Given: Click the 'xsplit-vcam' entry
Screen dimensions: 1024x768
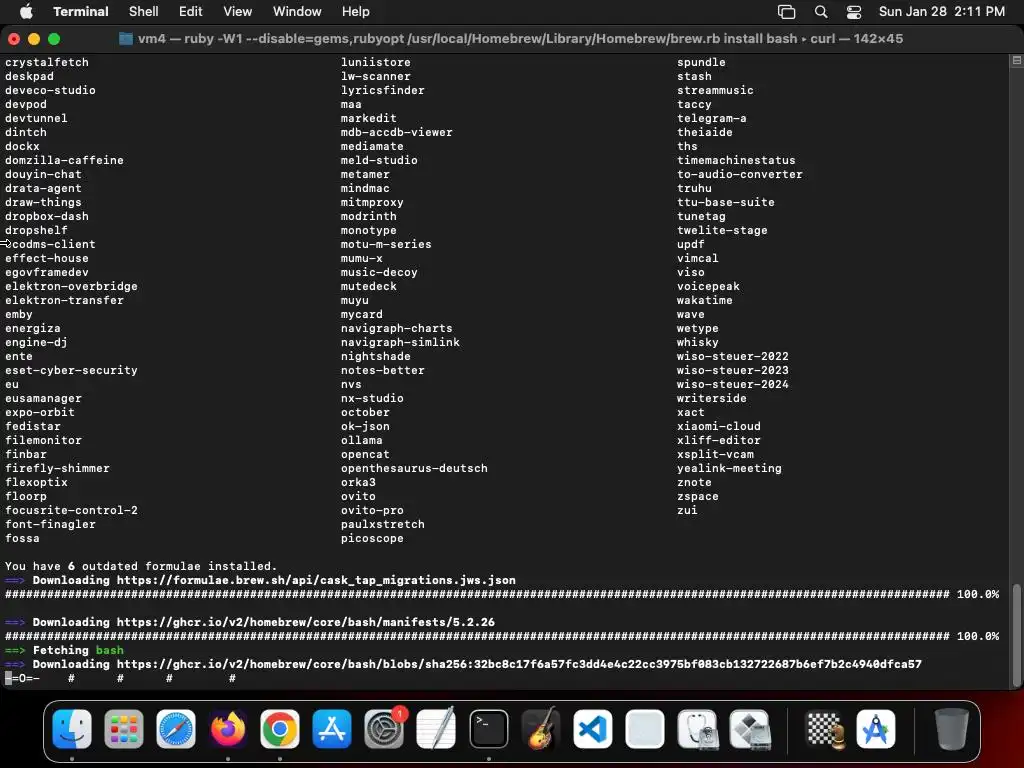Looking at the screenshot, I should 715,454.
